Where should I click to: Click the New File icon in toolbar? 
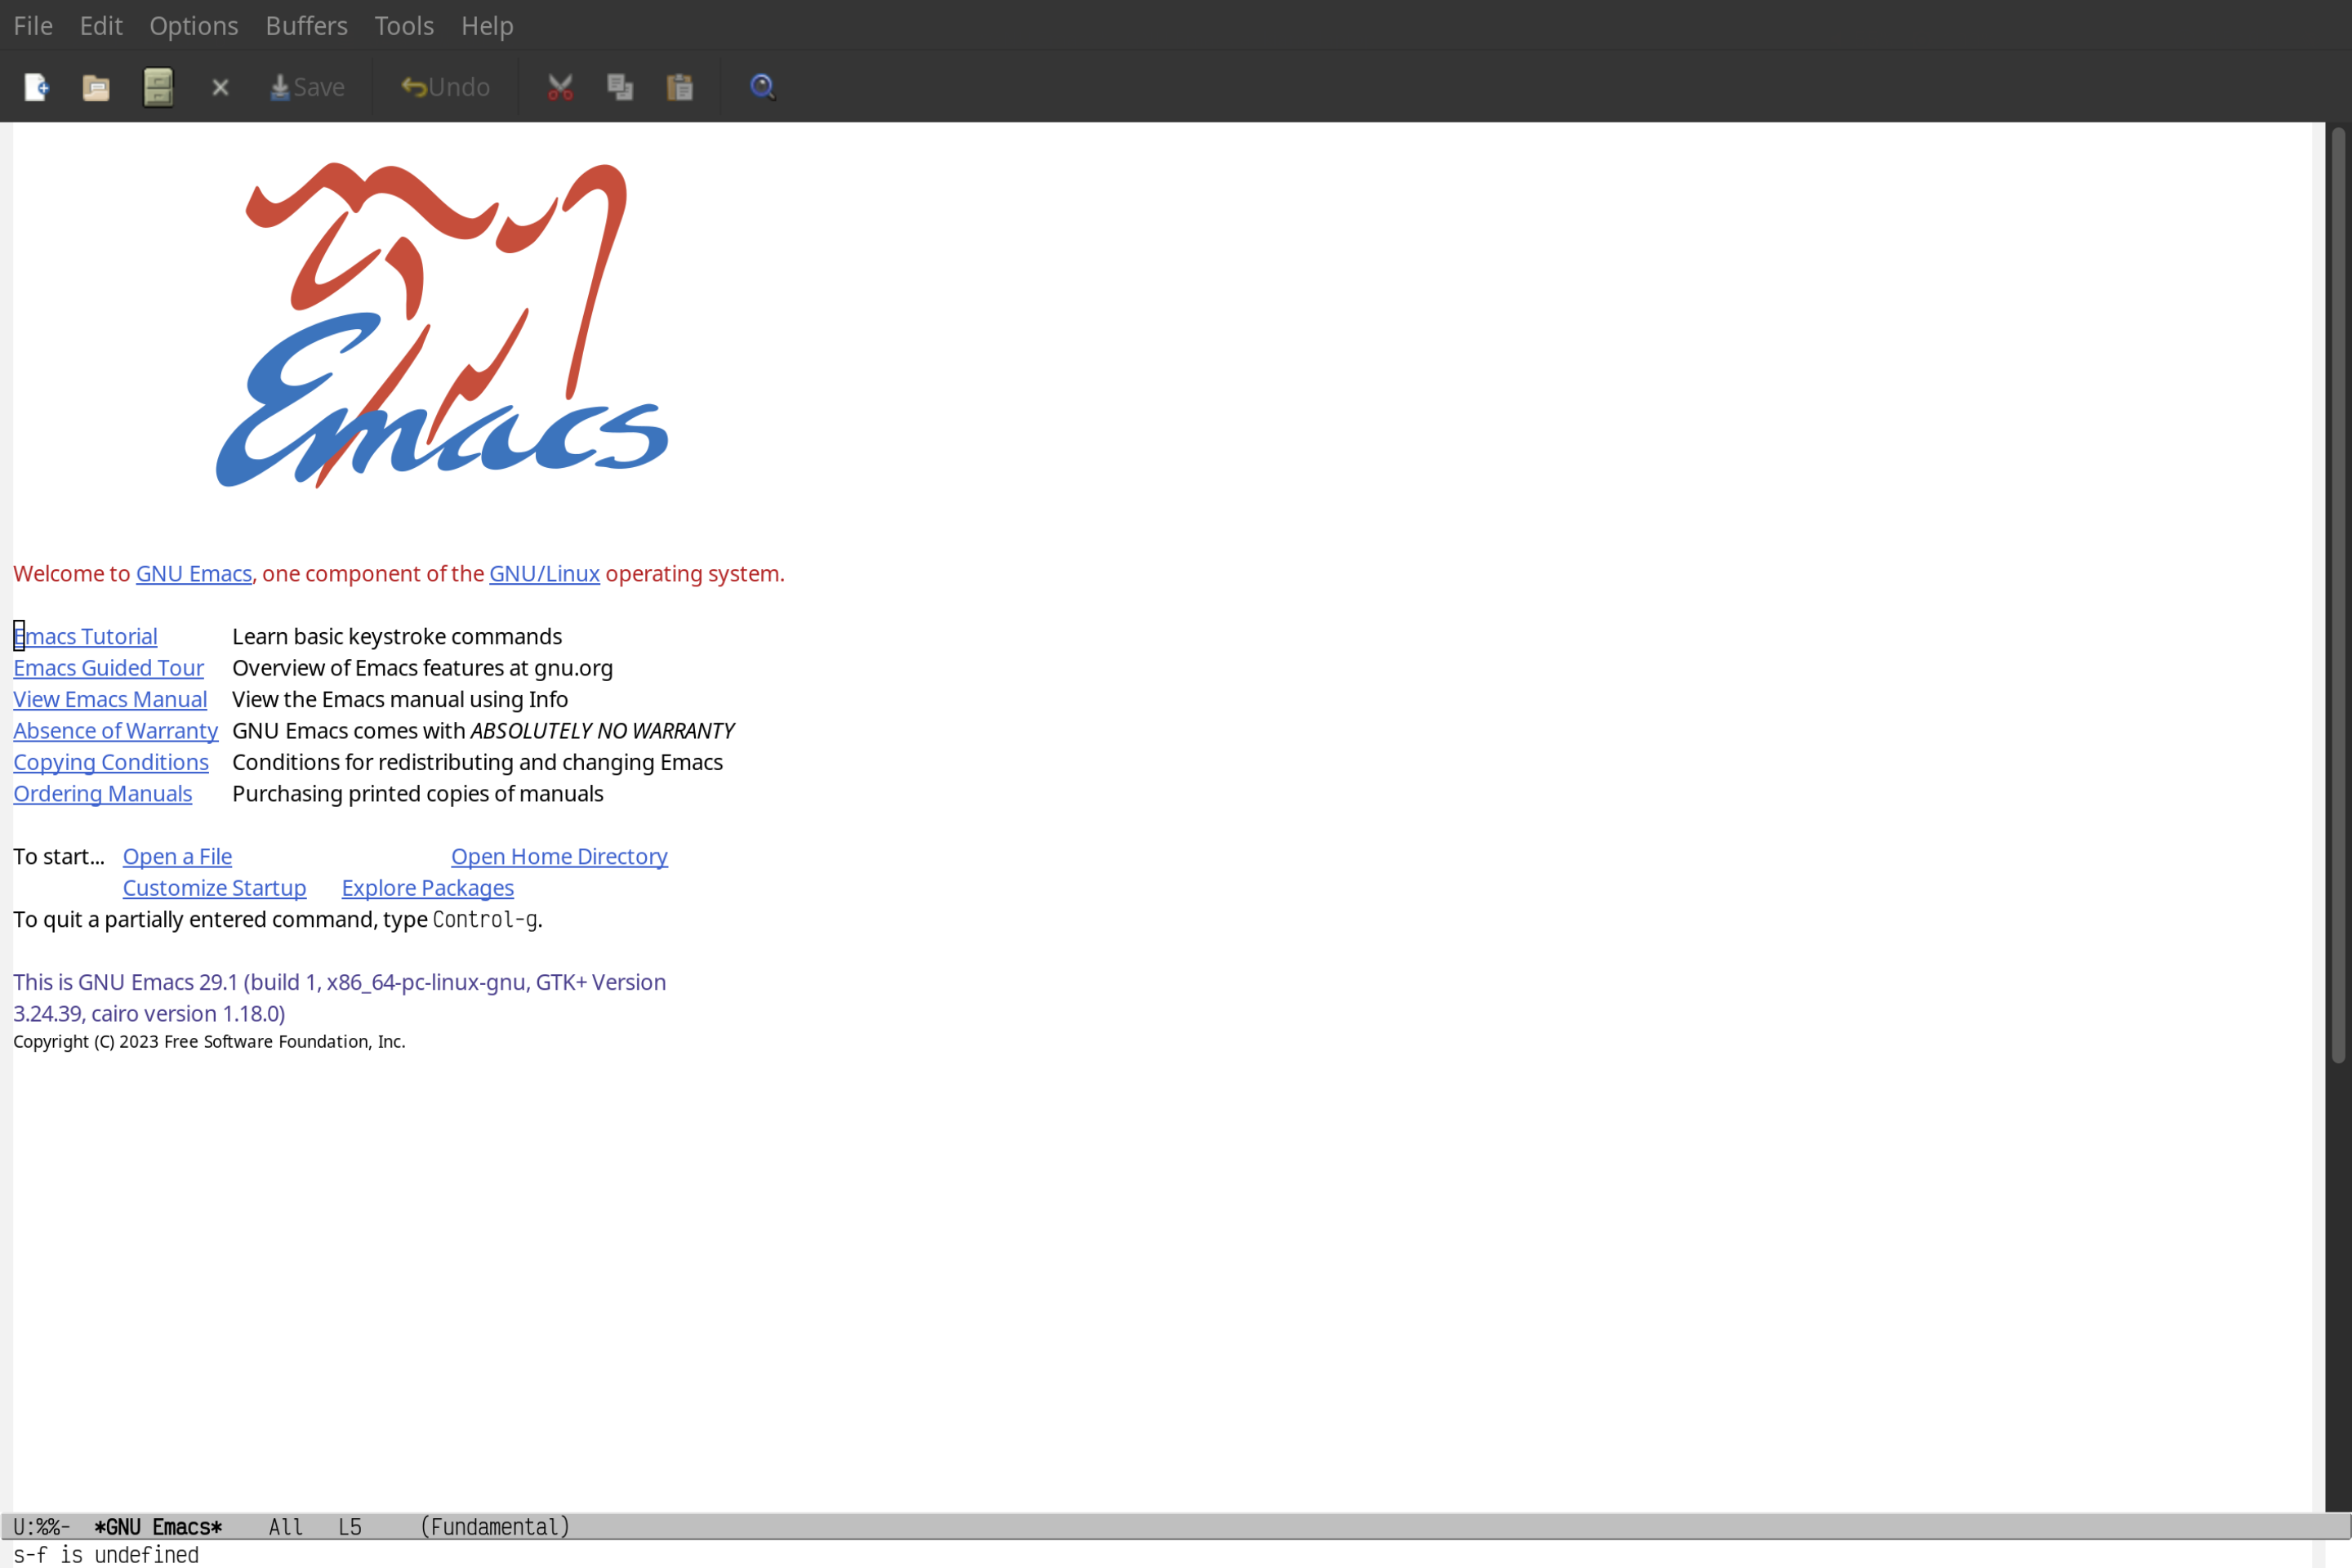(35, 86)
